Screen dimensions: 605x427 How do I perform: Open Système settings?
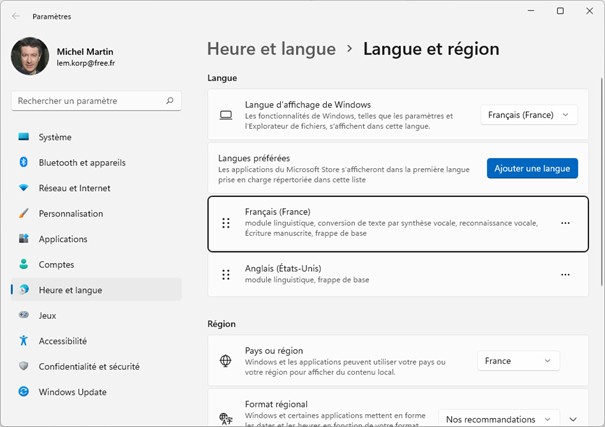point(96,137)
